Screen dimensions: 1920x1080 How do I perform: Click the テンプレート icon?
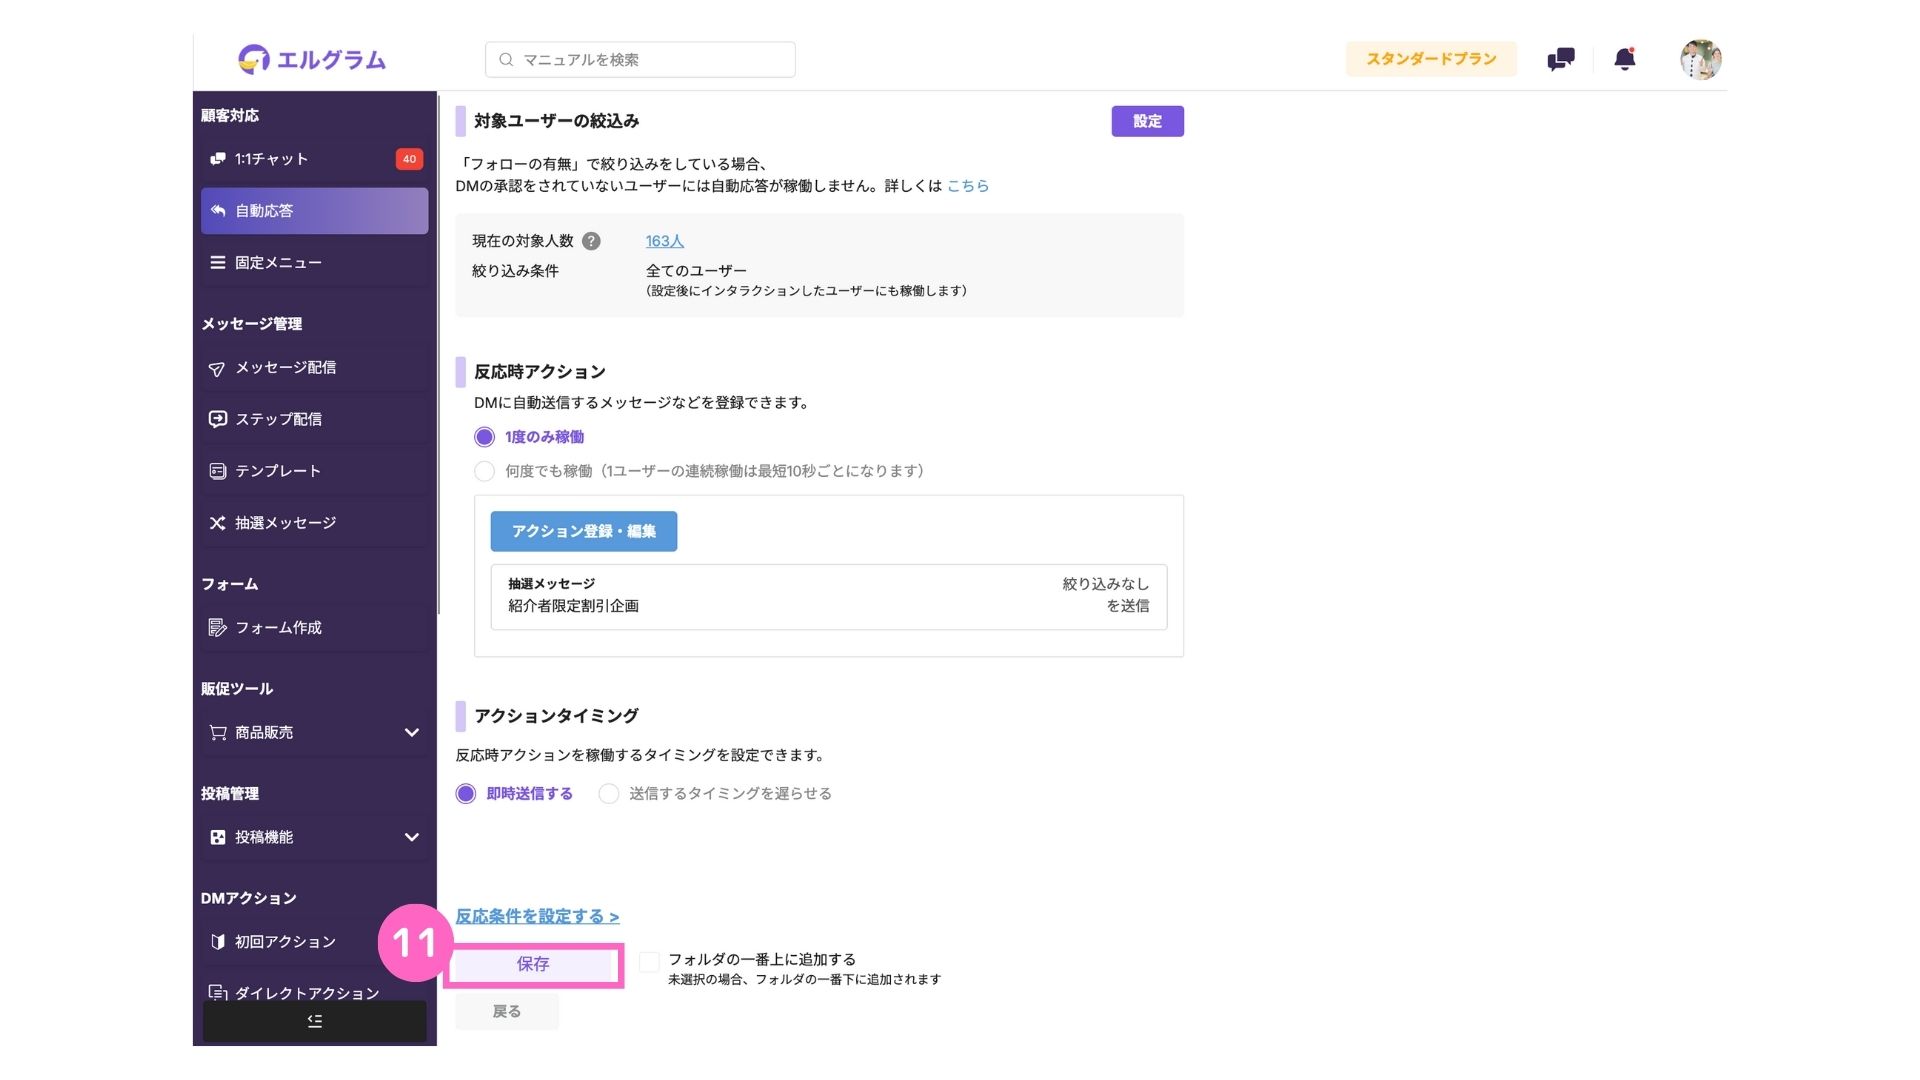click(x=217, y=471)
